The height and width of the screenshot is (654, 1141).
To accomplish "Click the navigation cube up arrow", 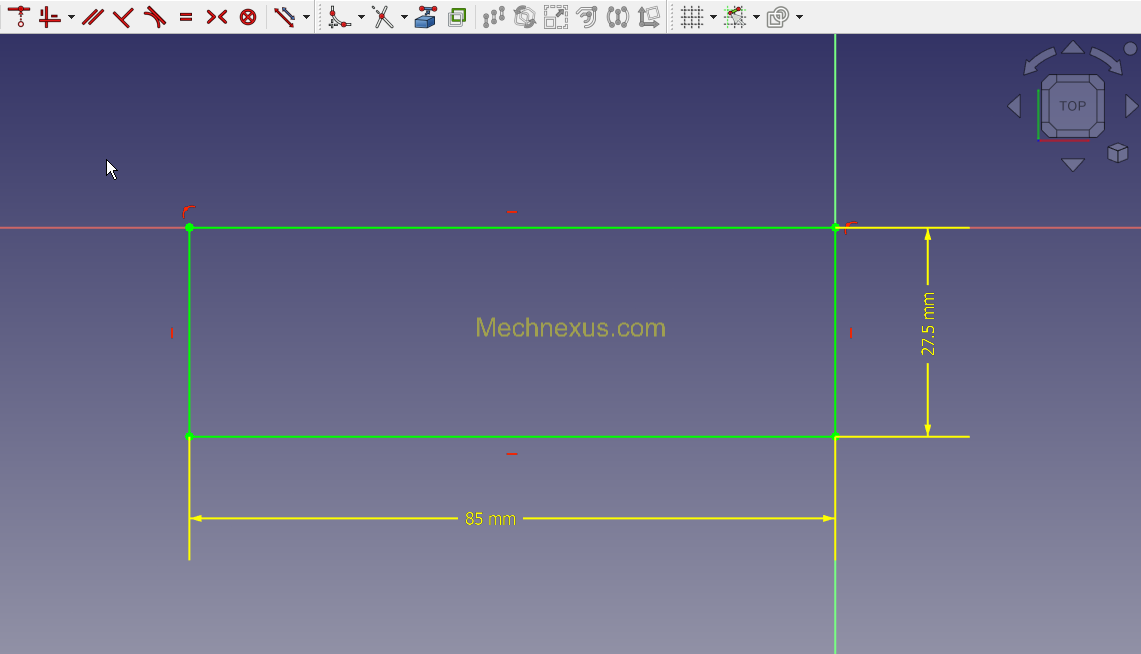I will pos(1073,47).
